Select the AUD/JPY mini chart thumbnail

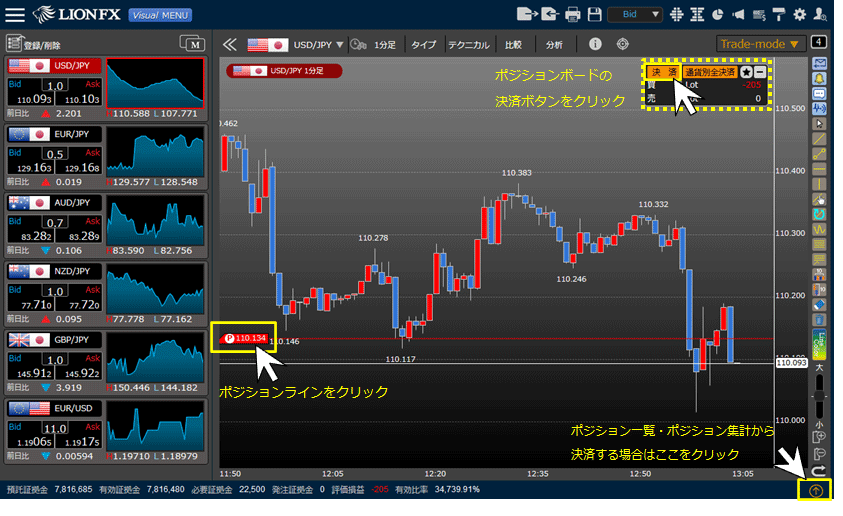coord(155,220)
